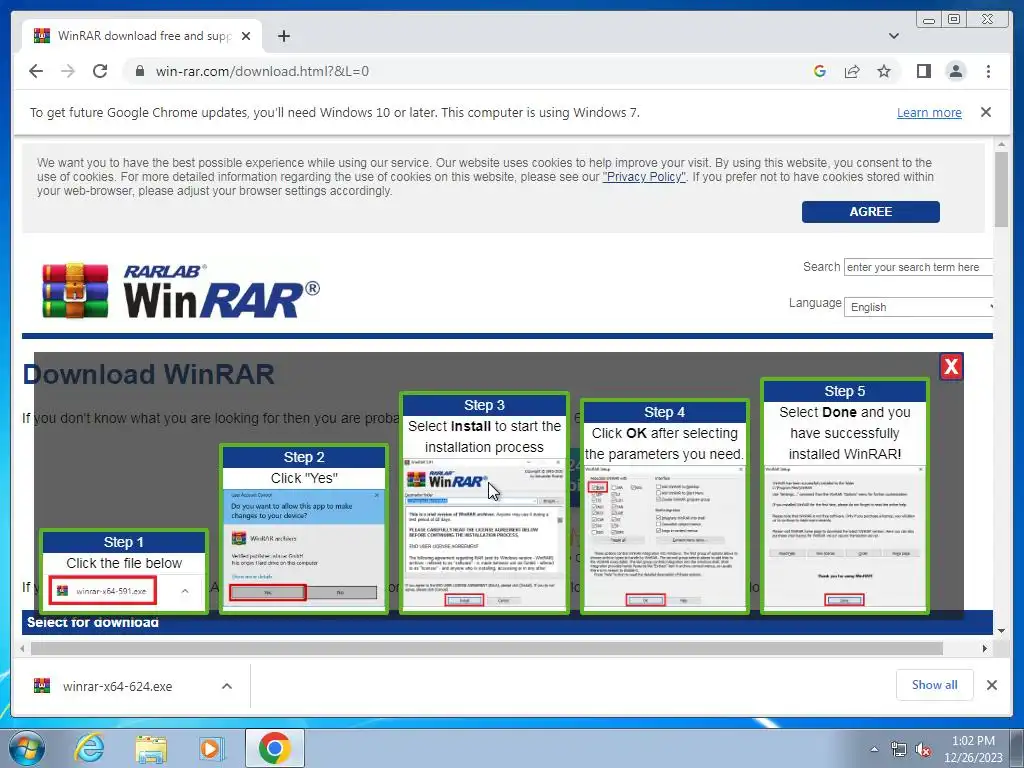Close the WinRAR download tab
Screen dimensions: 1024x768
(246, 36)
